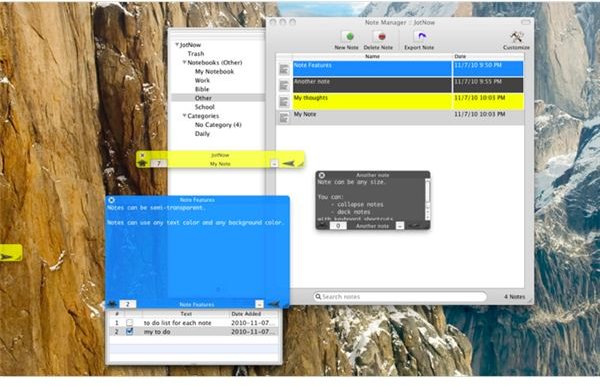This screenshot has width=600, height=386.
Task: Click the note icon beside My thoughts row
Action: (284, 102)
